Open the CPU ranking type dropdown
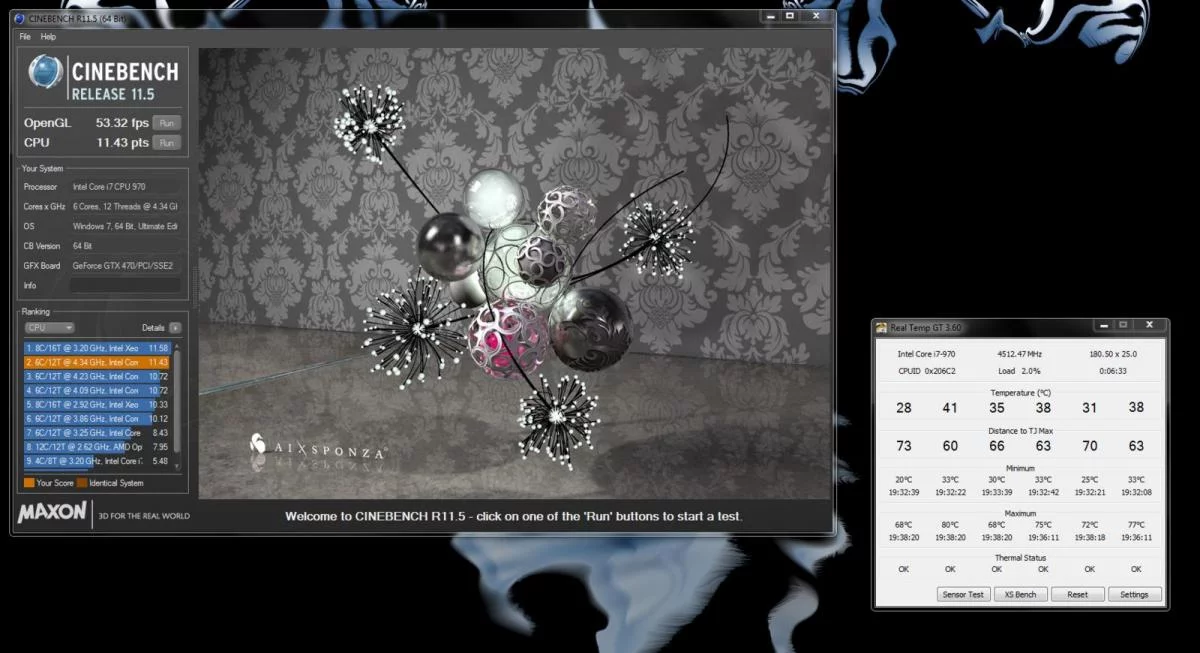Viewport: 1200px width, 653px height. pyautogui.click(x=49, y=328)
